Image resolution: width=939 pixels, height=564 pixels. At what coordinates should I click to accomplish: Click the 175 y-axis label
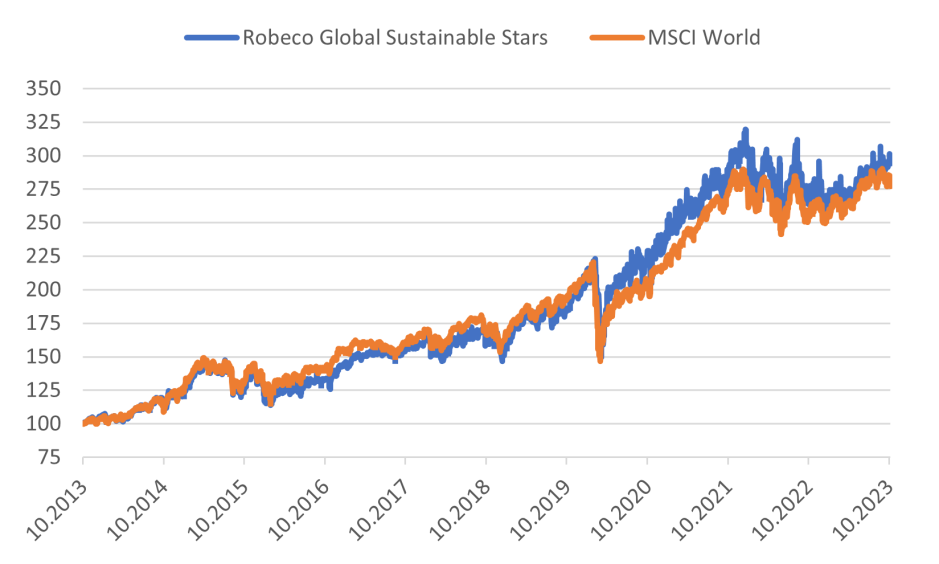[x=43, y=323]
